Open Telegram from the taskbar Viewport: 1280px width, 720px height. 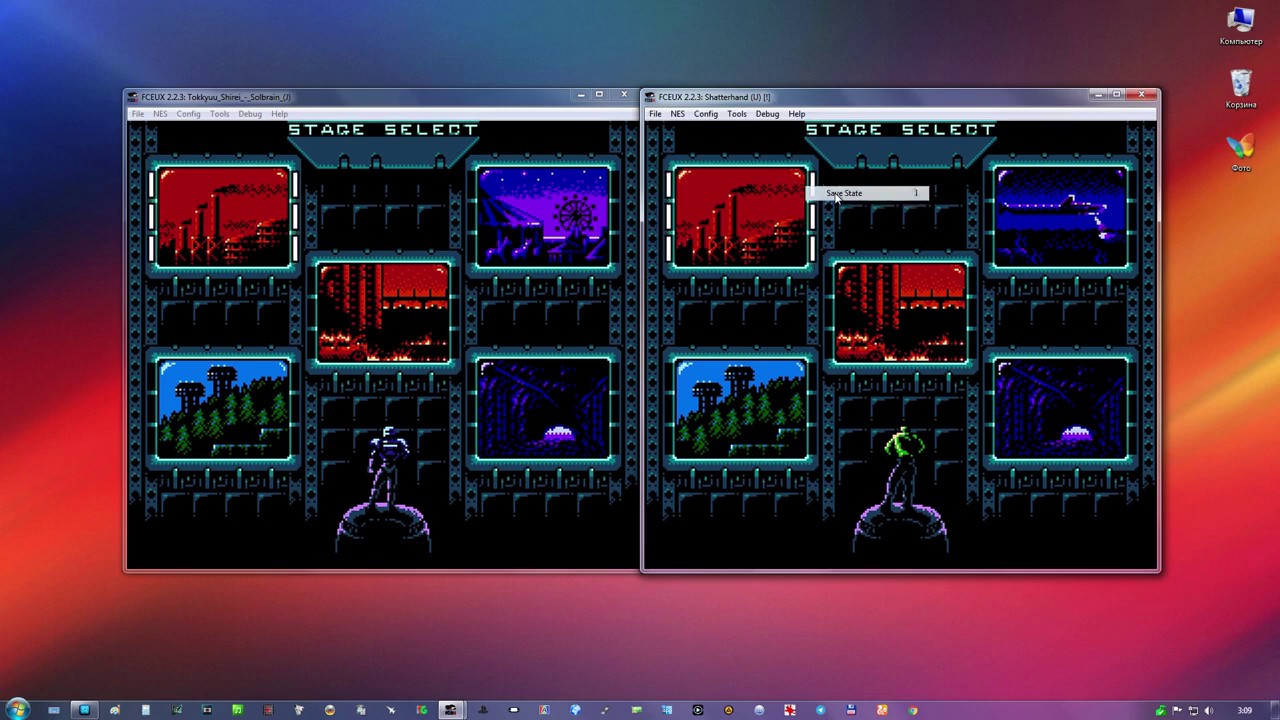(x=820, y=710)
